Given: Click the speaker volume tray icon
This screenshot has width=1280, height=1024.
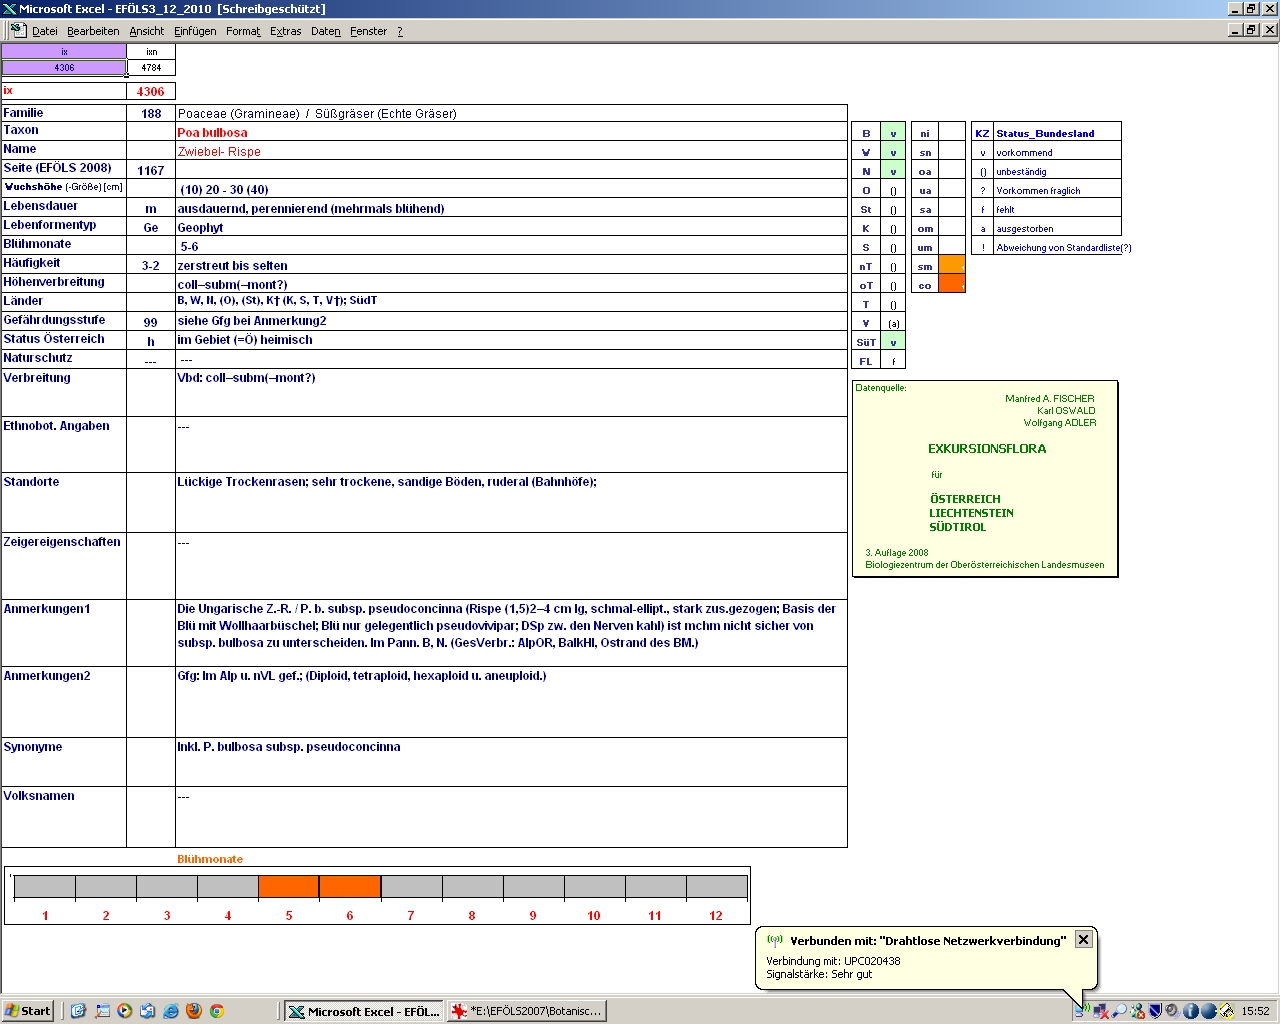Looking at the screenshot, I should point(1172,1011).
